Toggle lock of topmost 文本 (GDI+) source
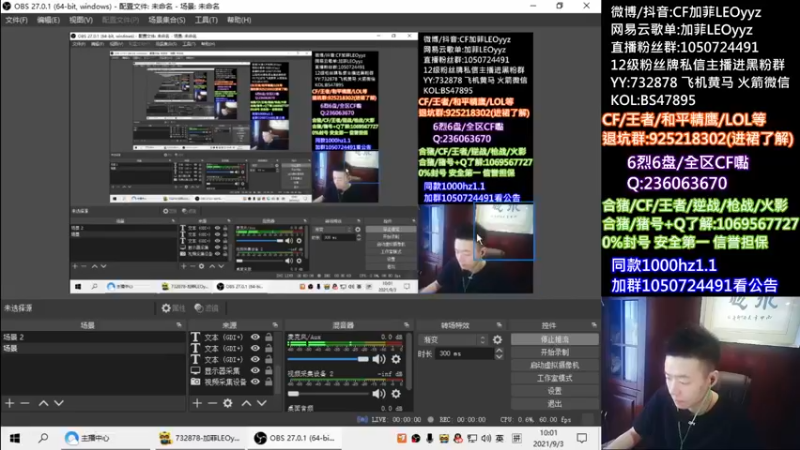The height and width of the screenshot is (450, 800). (x=269, y=337)
